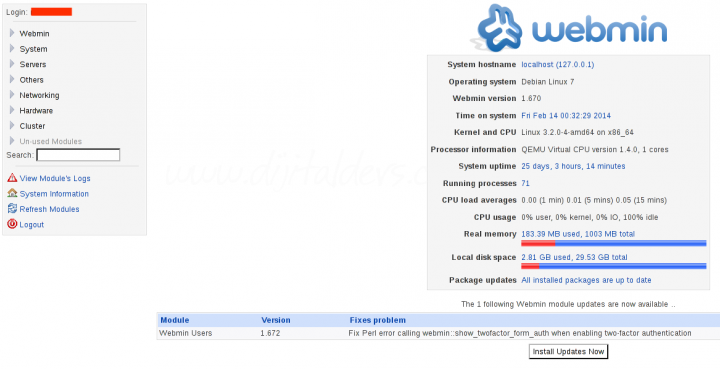Select the Webmin Users module cell
This screenshot has width=720, height=369.
186,333
